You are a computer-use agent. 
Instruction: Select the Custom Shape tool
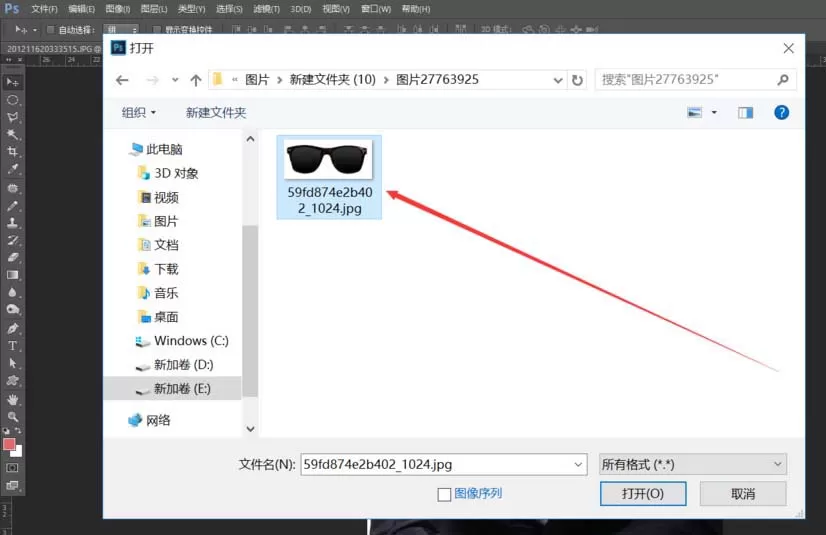coord(12,381)
